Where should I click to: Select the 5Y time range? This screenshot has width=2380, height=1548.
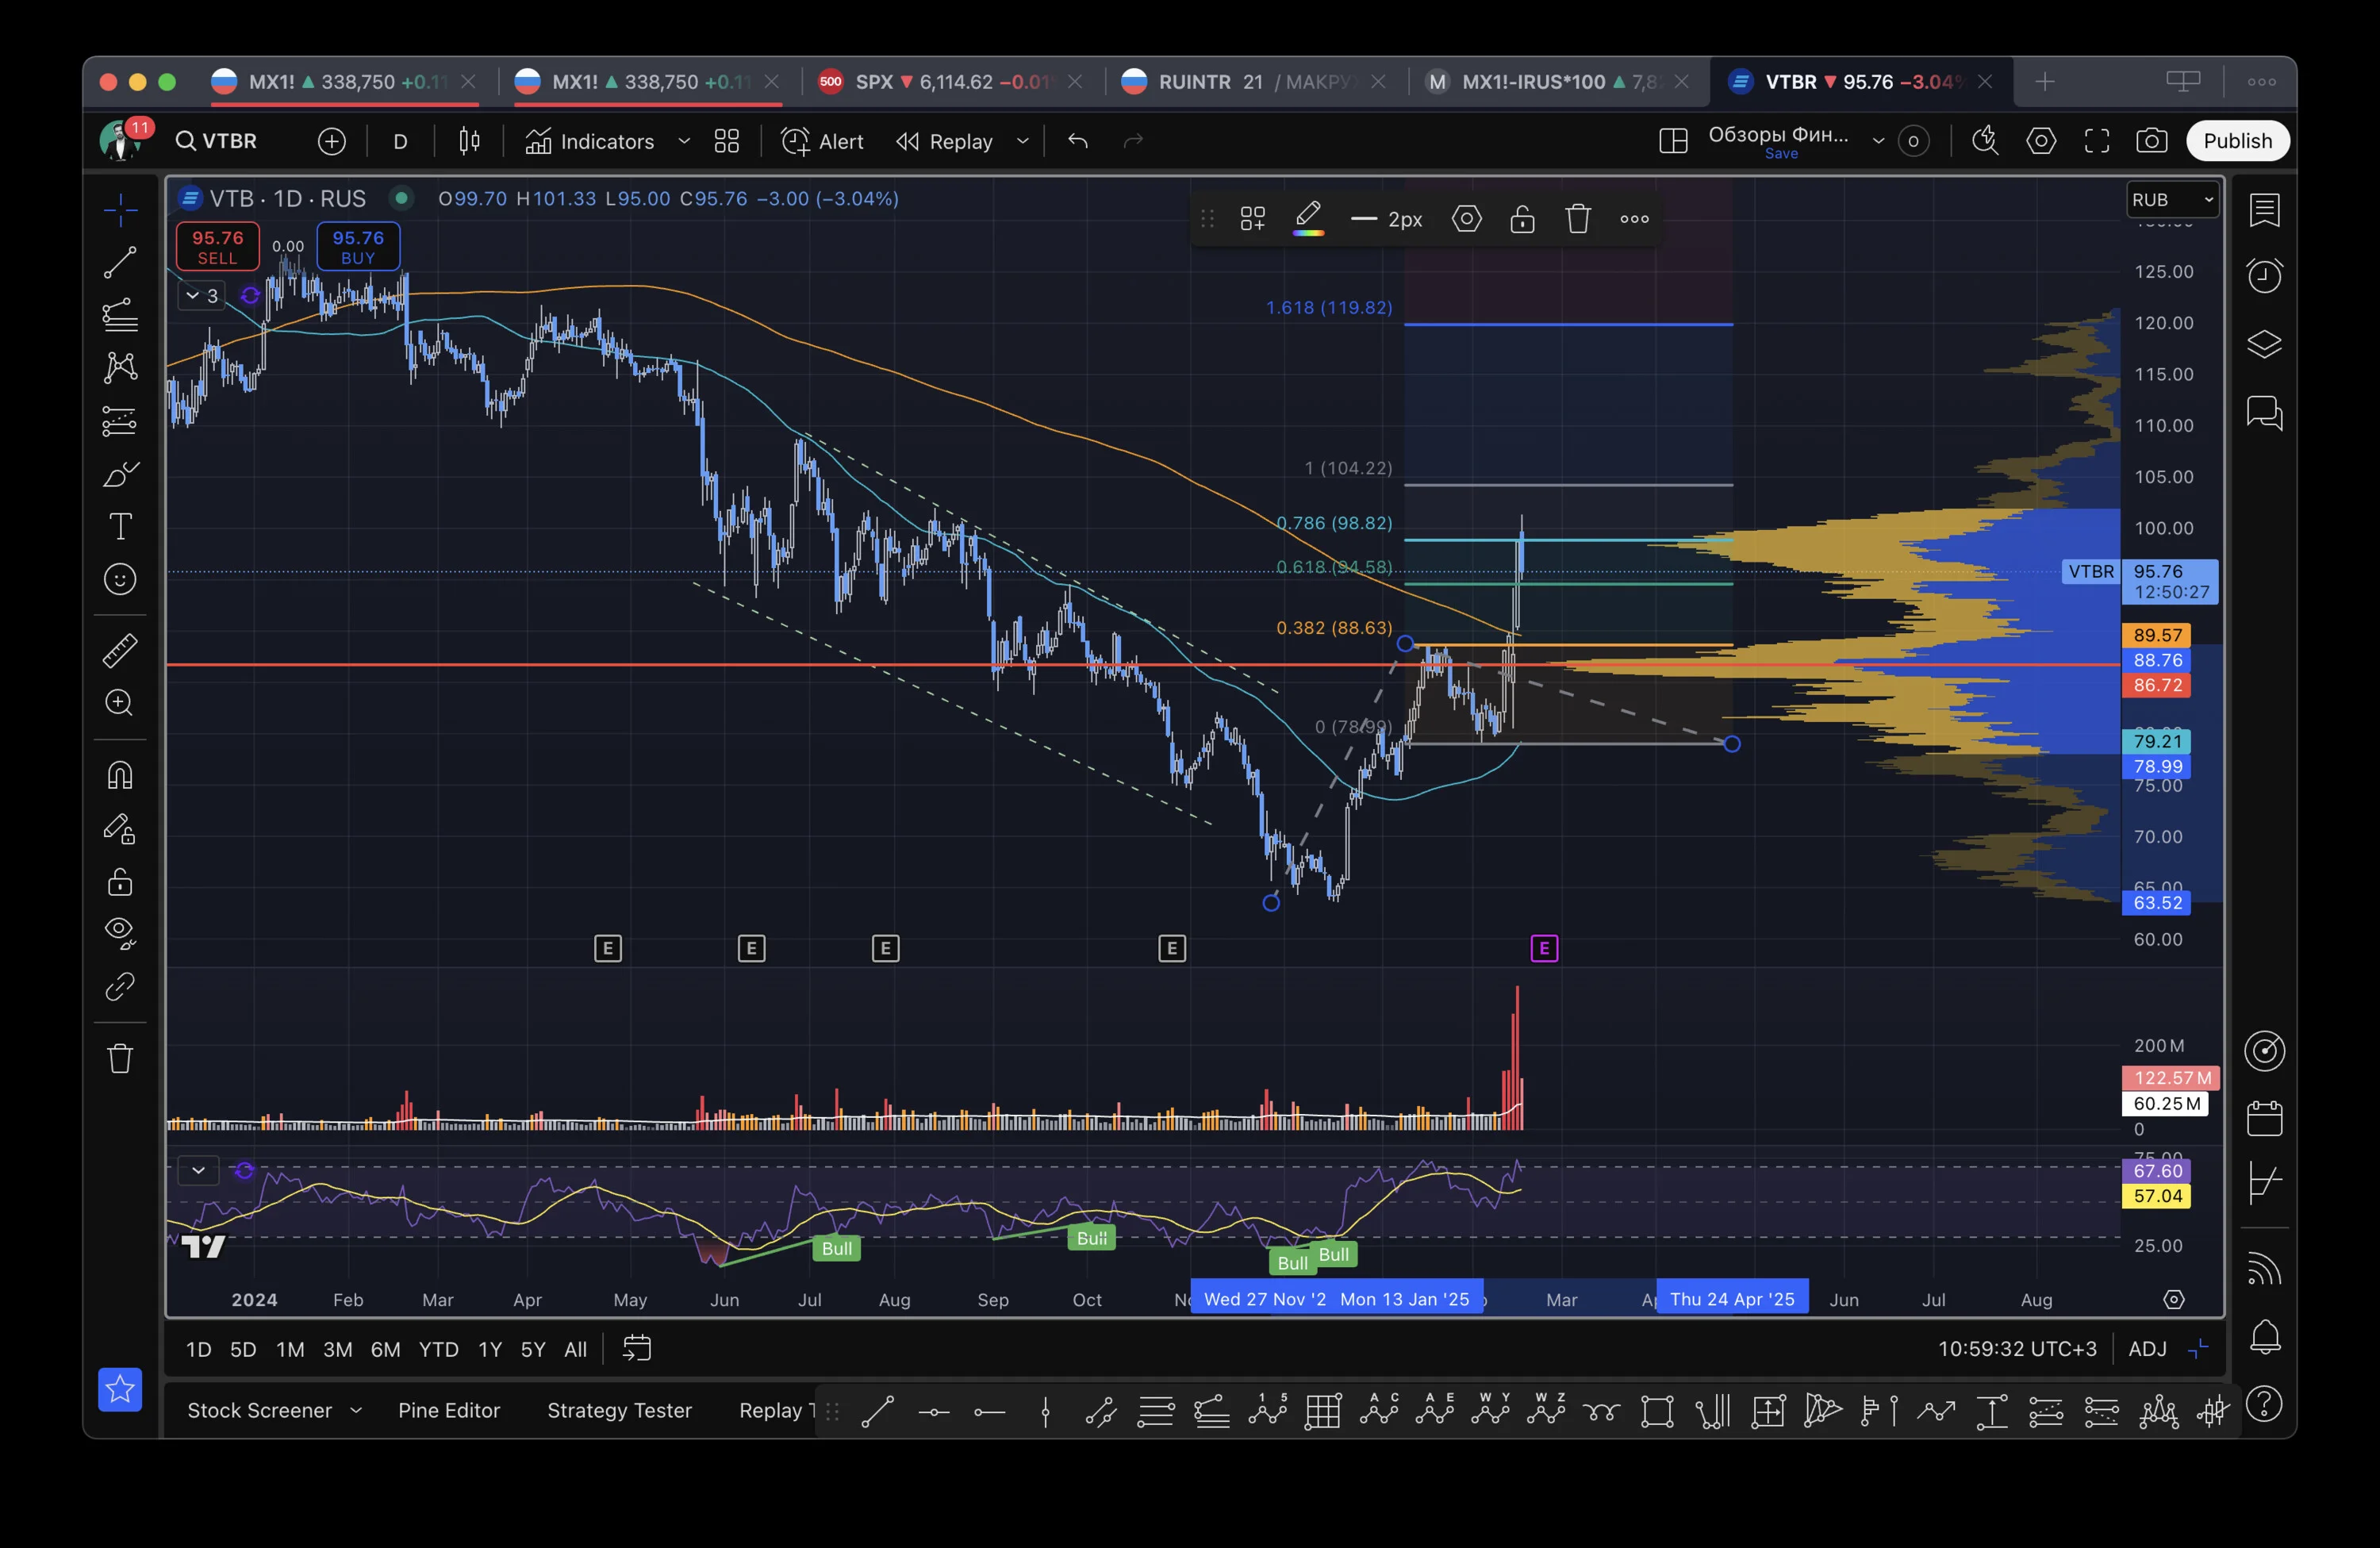tap(533, 1349)
